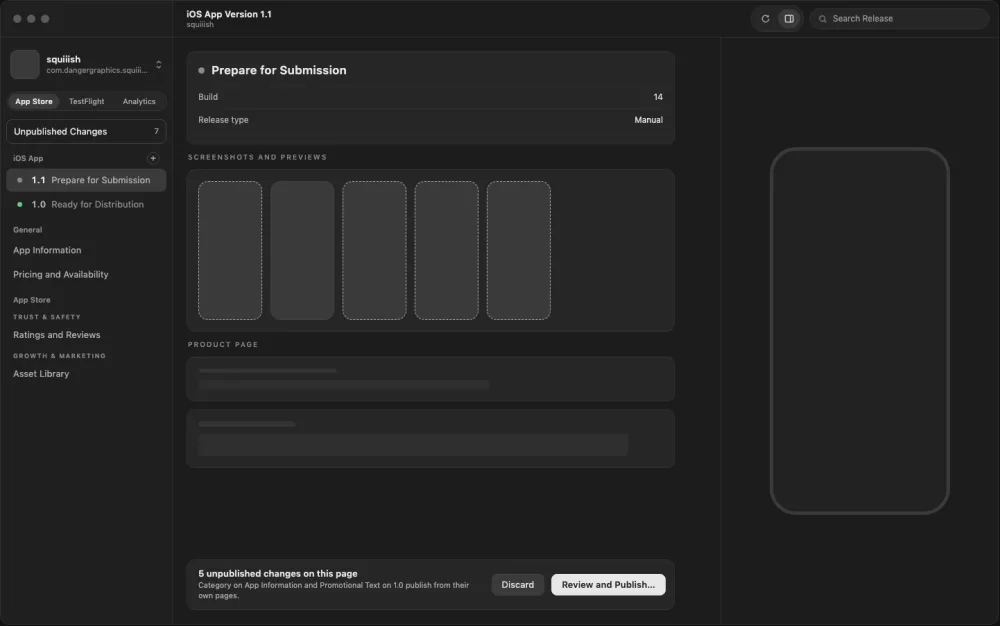Image resolution: width=1000 pixels, height=626 pixels.
Task: Open Ratings and Reviews page
Action: (x=57, y=335)
